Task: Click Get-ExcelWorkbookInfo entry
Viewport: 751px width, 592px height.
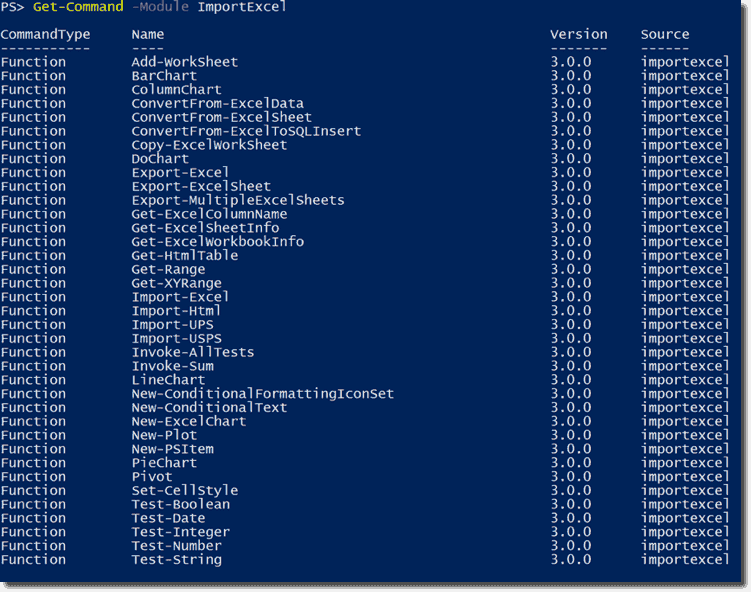Action: click(x=217, y=242)
